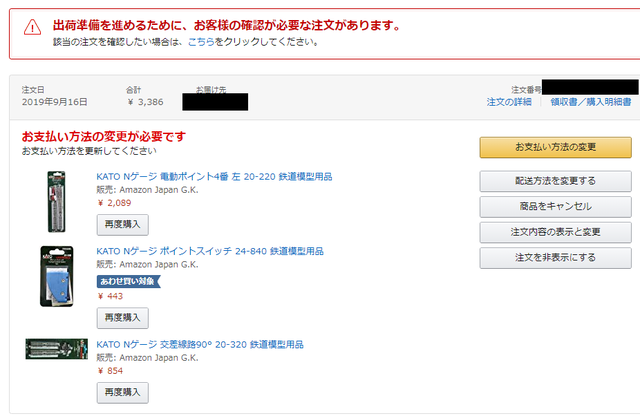640x416 pixels.
Task: Click 商品をキャンセル button
Action: coord(556,207)
